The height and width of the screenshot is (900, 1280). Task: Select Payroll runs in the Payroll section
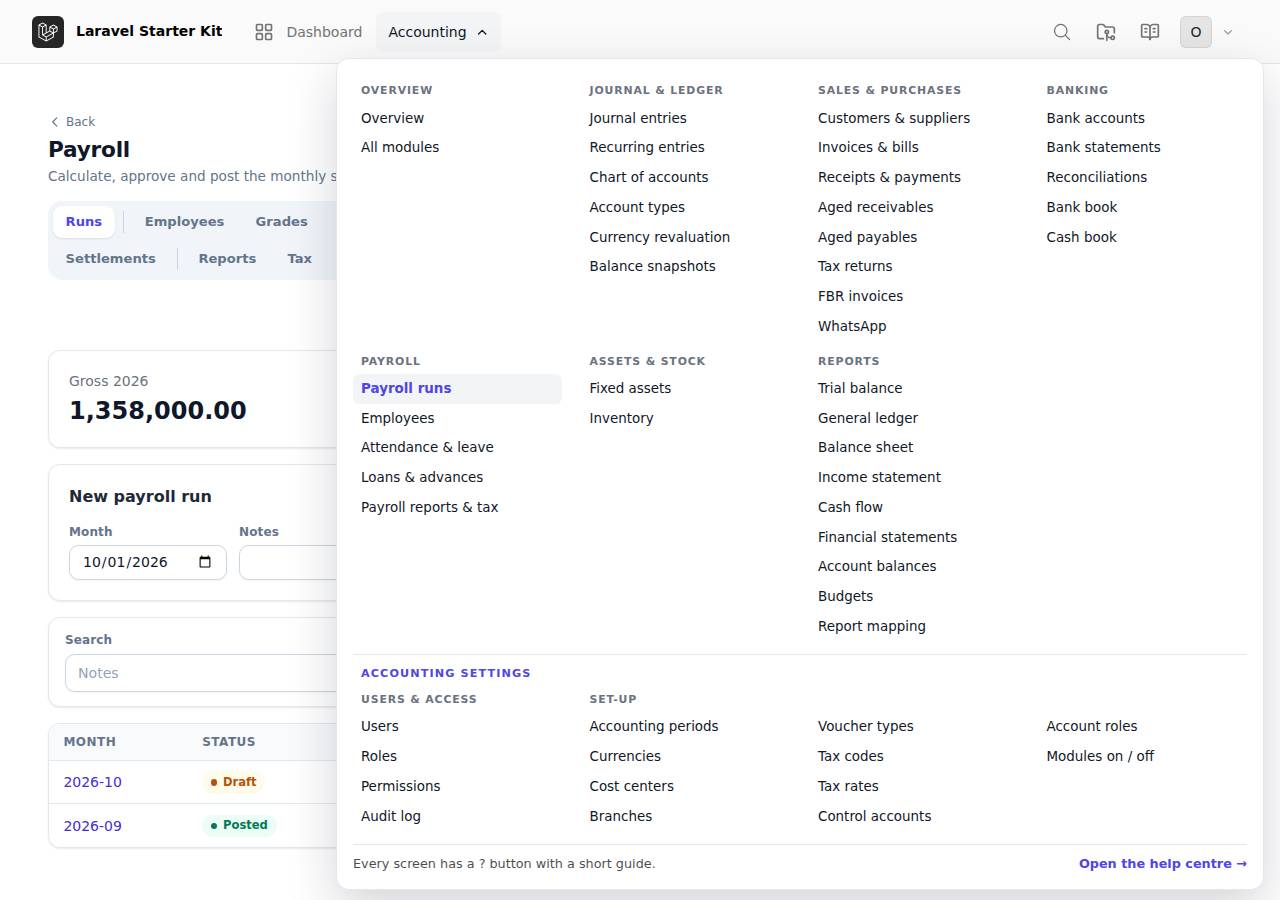[x=457, y=388]
